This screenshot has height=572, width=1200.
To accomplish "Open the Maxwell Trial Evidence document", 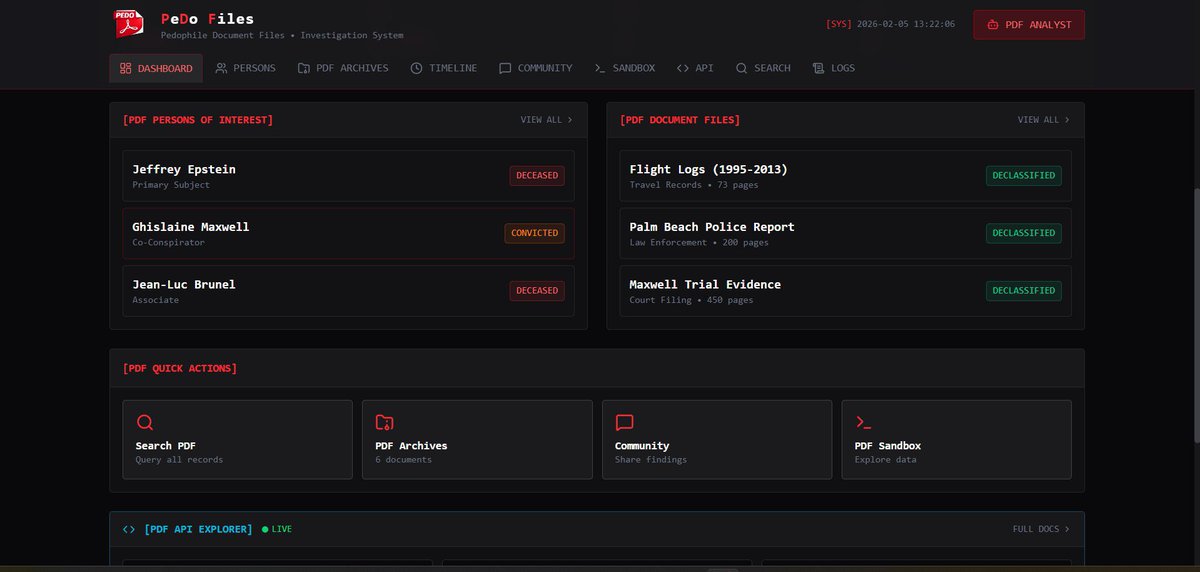I will tap(846, 291).
